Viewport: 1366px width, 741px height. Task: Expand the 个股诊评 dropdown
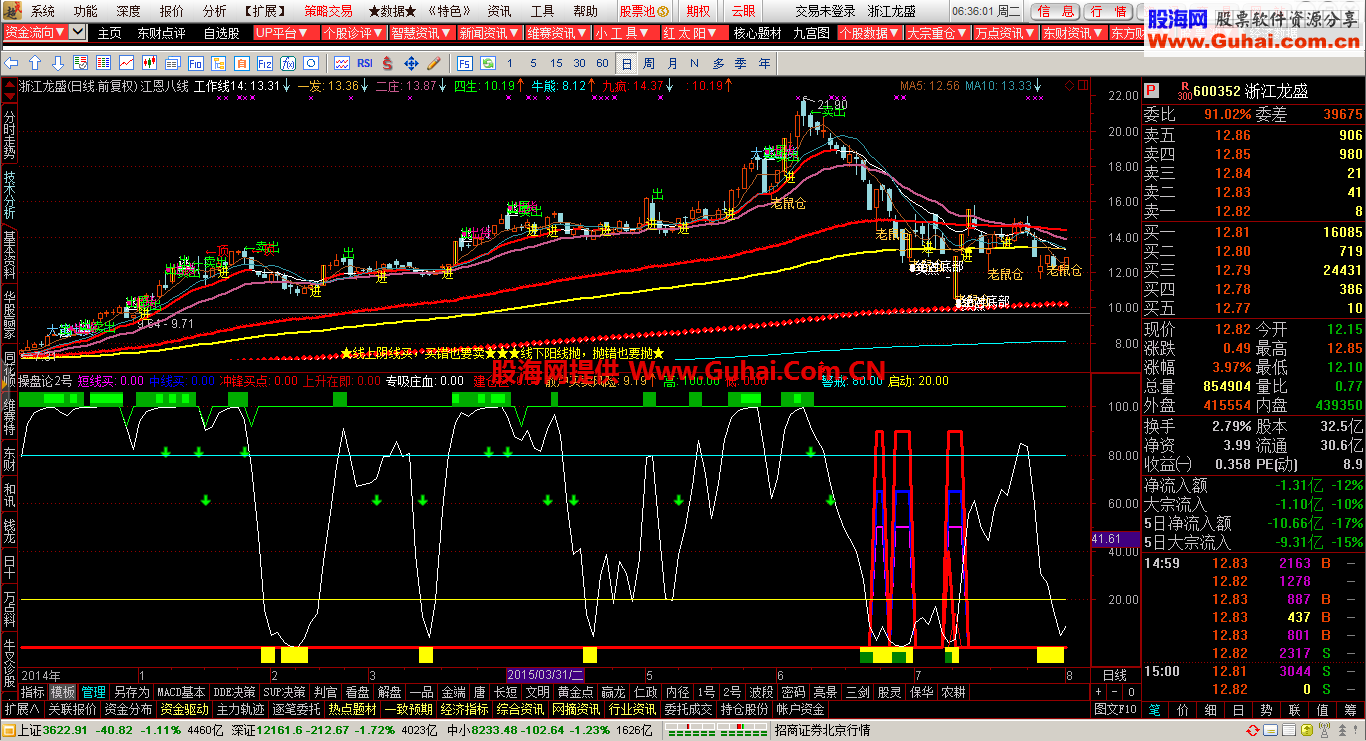[x=353, y=33]
